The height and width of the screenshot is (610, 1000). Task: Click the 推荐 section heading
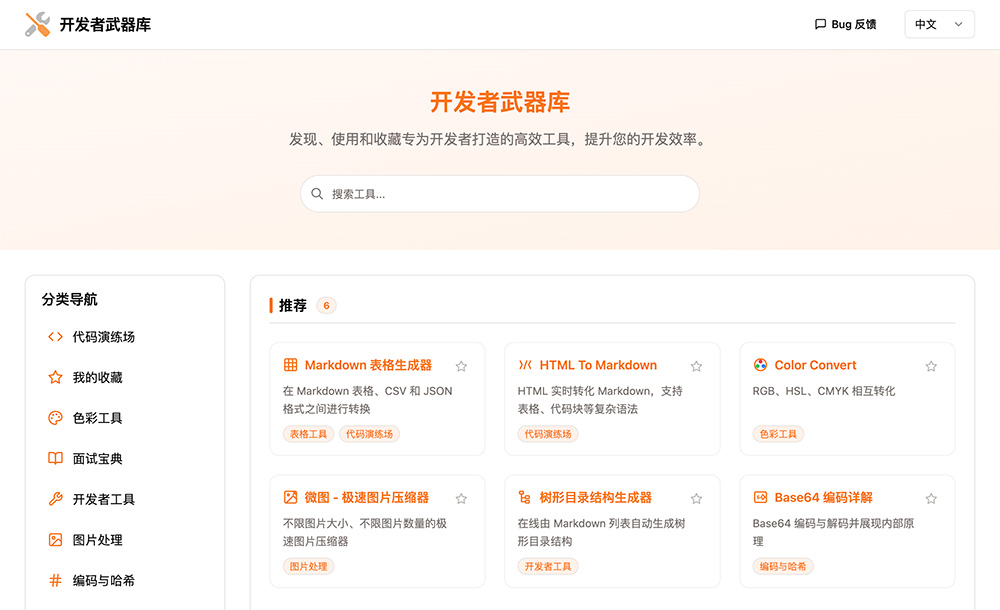(x=293, y=305)
